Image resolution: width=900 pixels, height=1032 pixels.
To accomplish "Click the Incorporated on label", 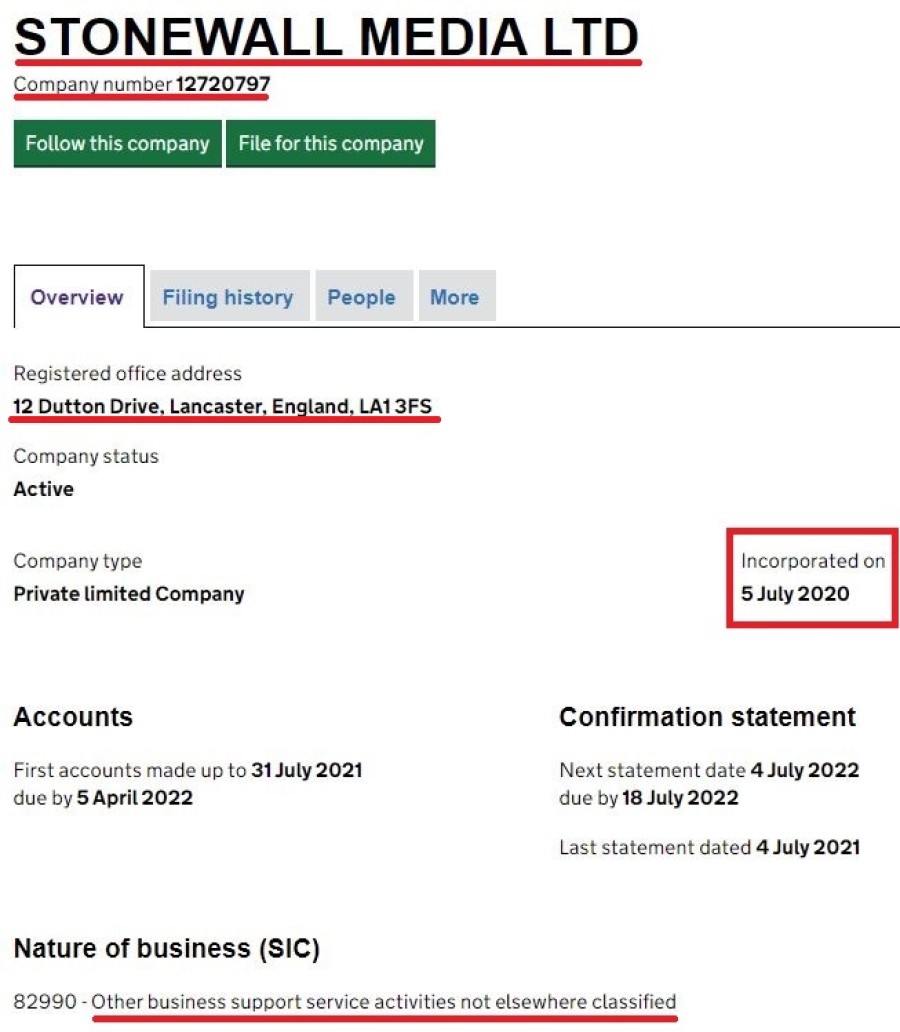I will (x=813, y=561).
